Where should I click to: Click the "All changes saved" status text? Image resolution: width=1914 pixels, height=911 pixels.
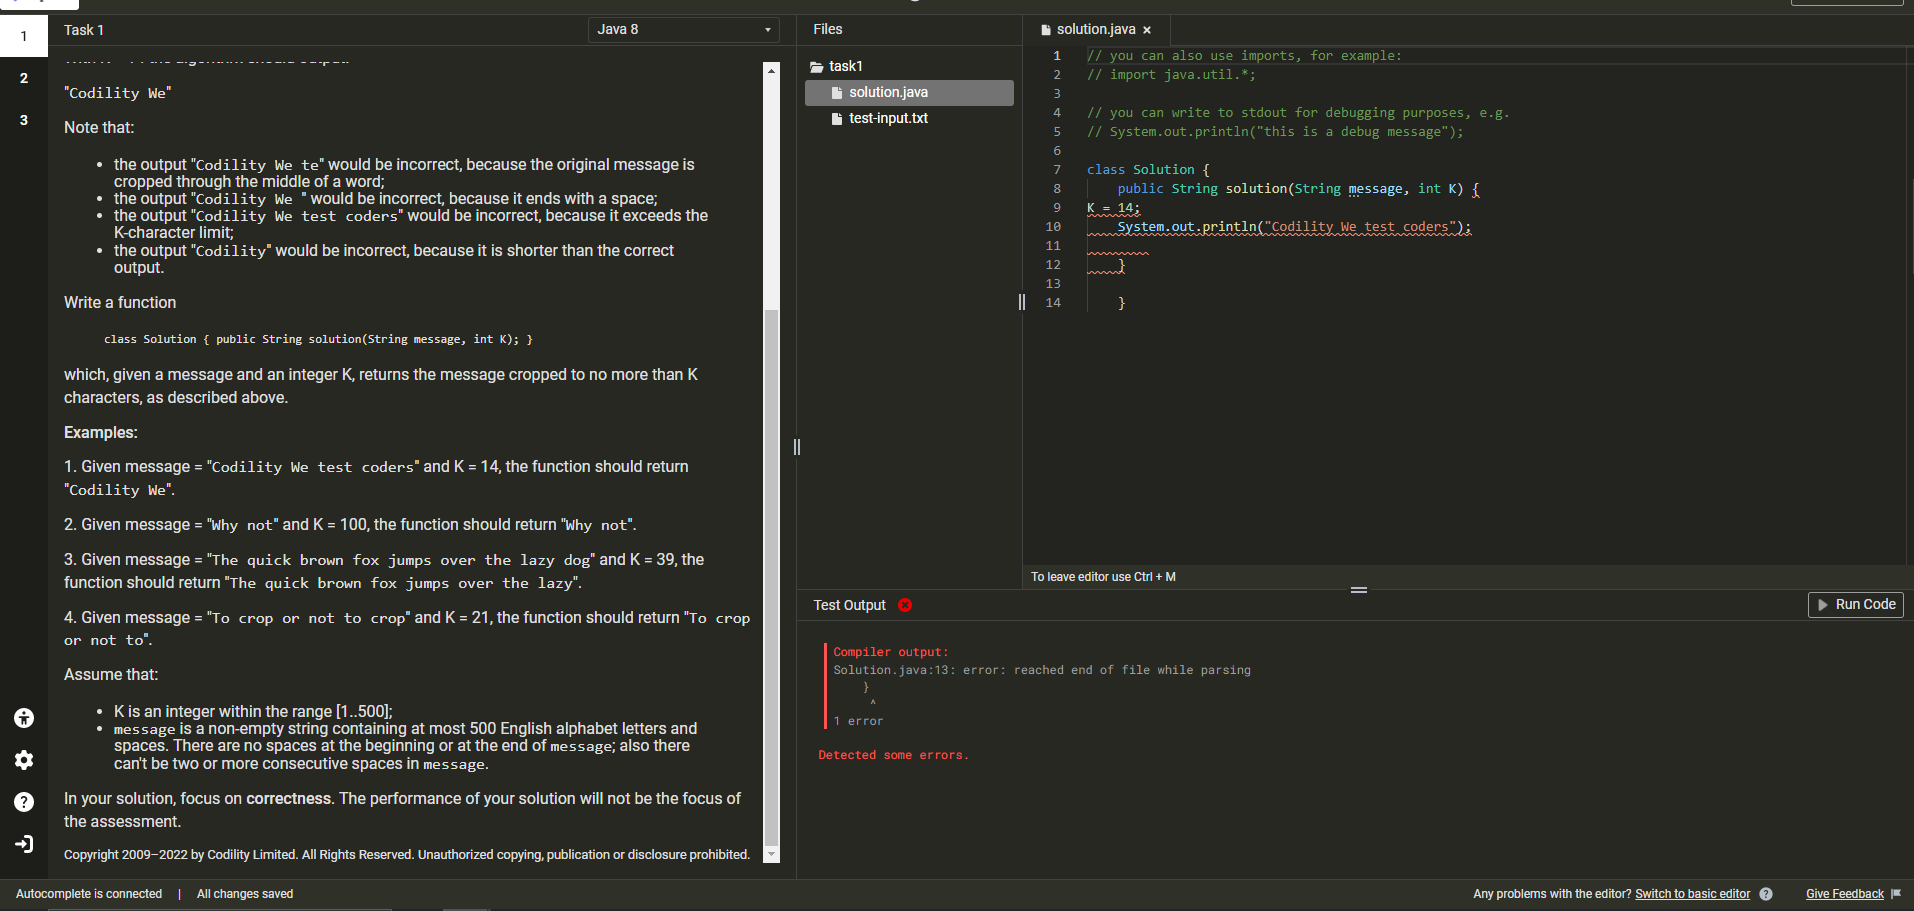point(245,894)
